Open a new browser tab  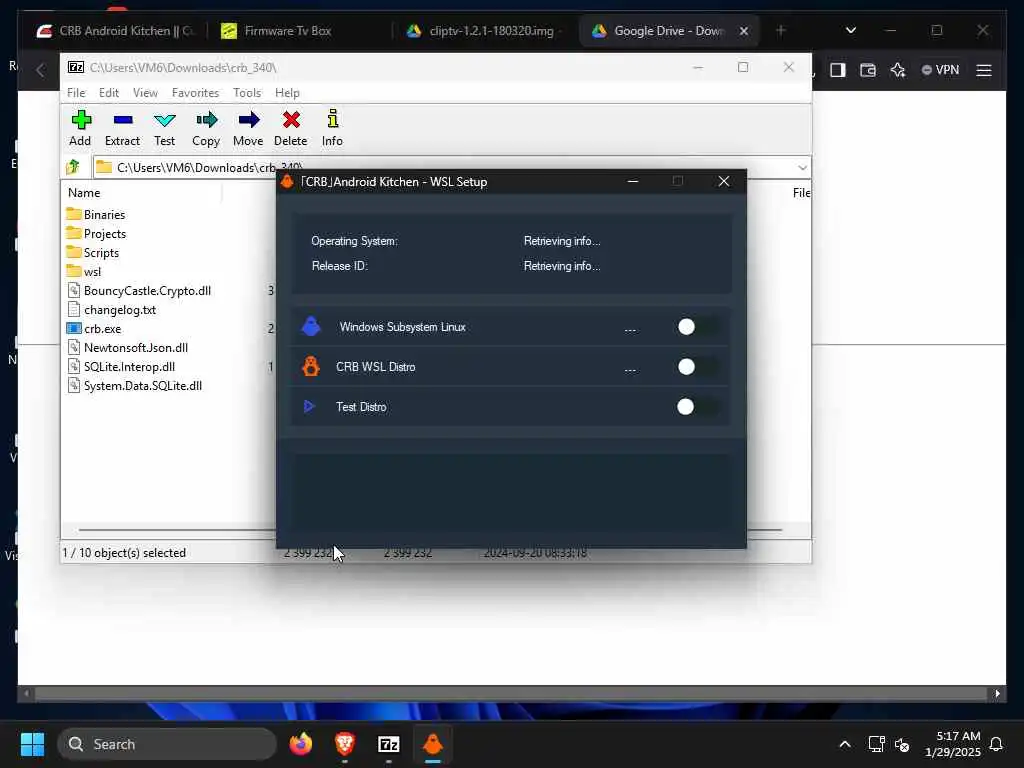click(x=781, y=31)
